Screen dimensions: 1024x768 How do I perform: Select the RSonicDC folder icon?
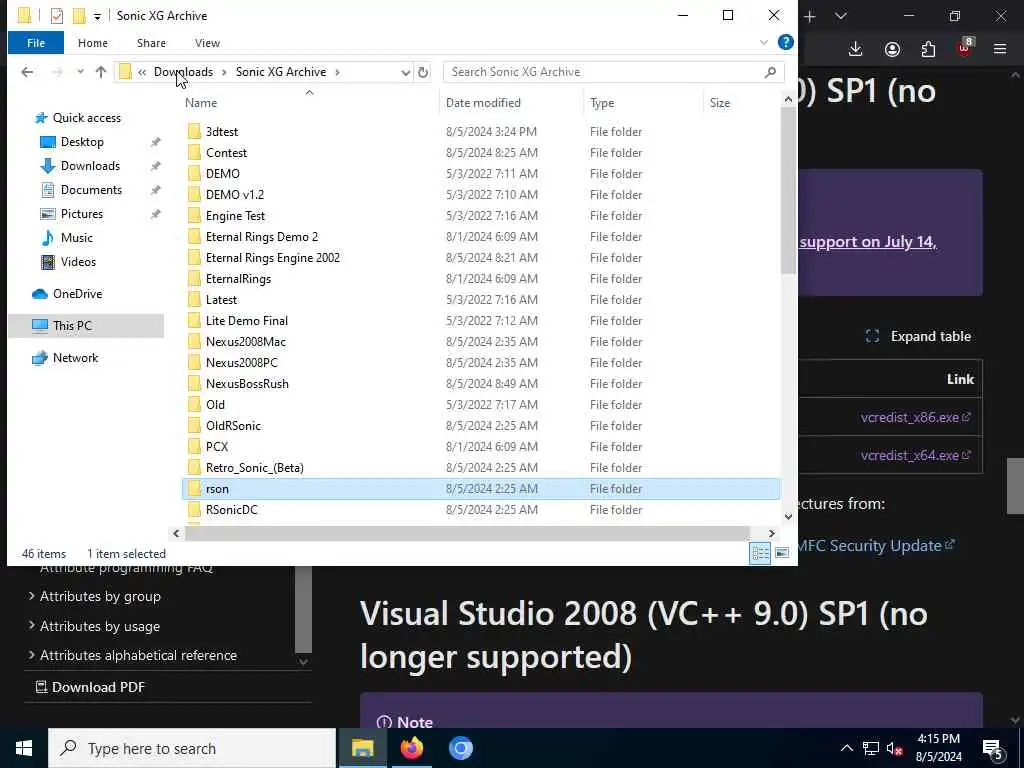click(194, 509)
